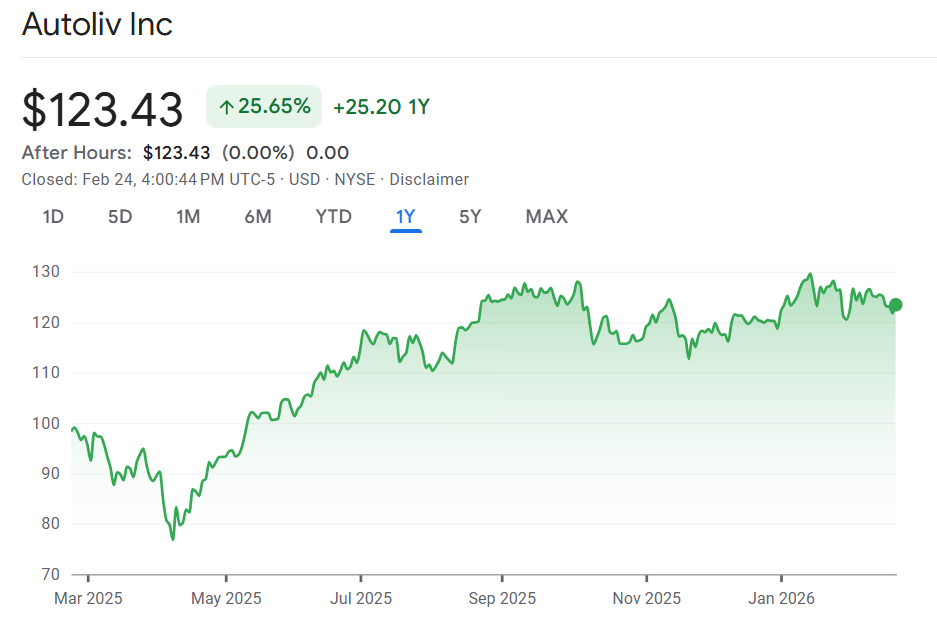Click the After Hours price value
The width and height of the screenshot is (937, 618).
pyautogui.click(x=176, y=153)
